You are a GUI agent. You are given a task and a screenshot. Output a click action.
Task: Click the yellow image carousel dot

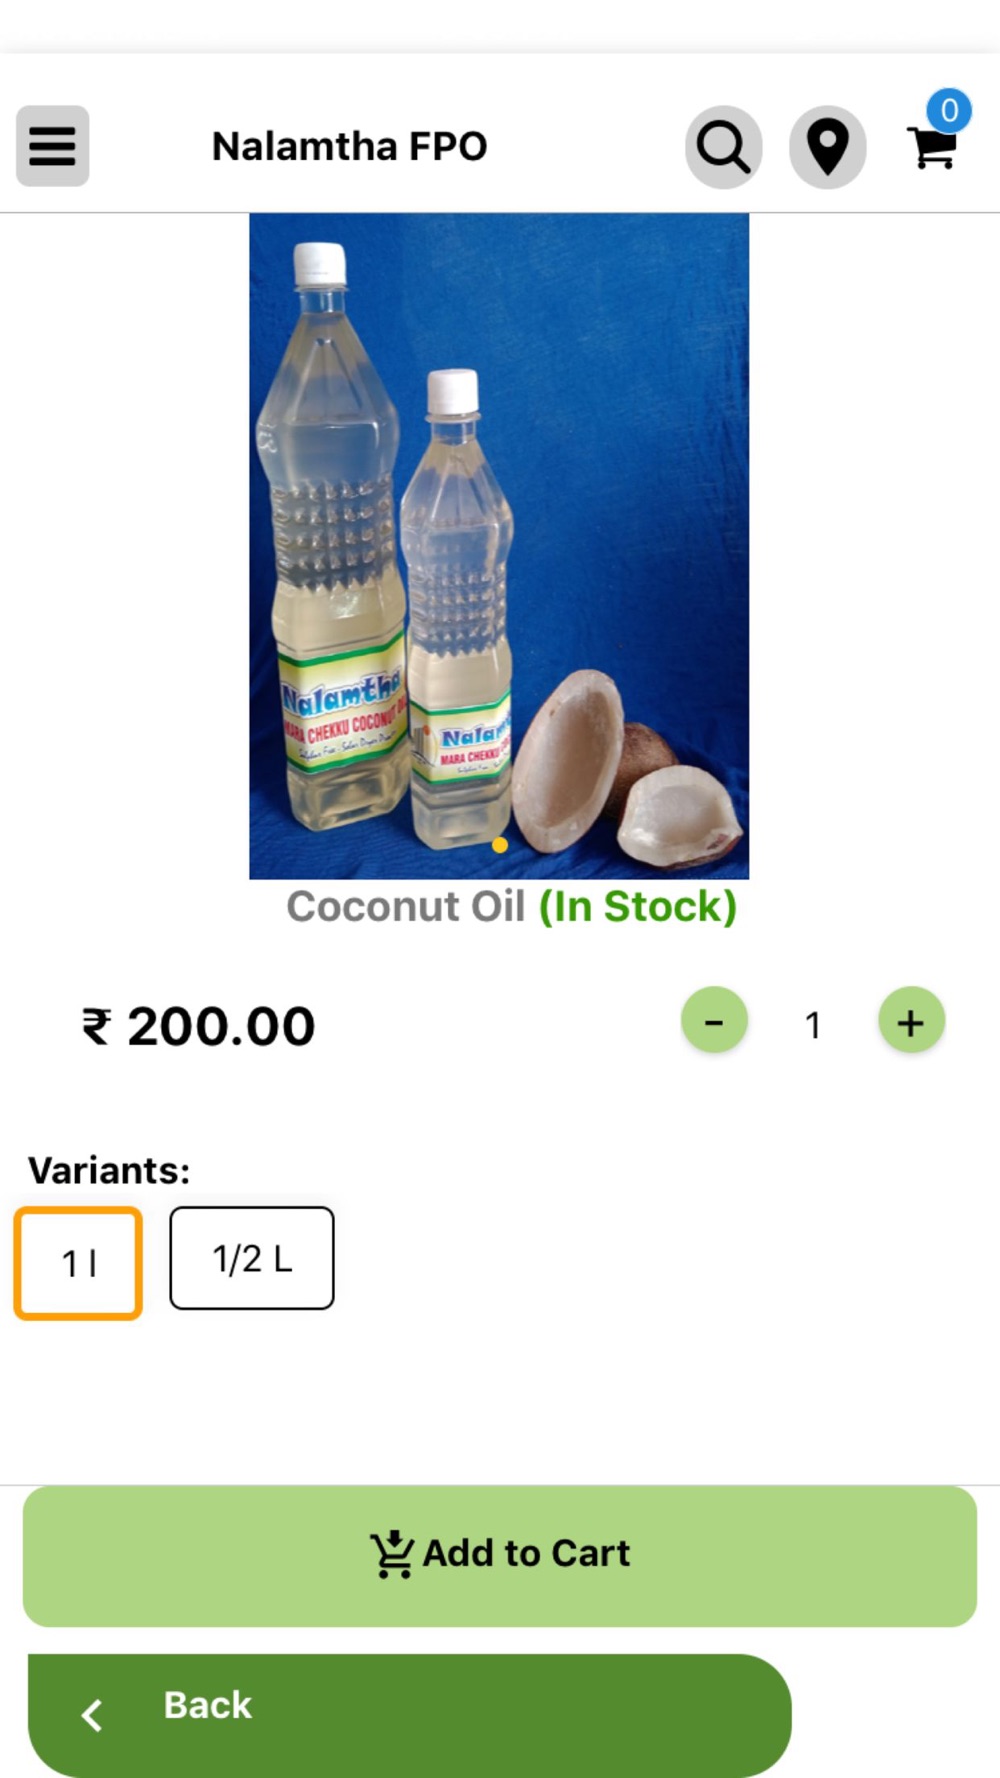coord(500,845)
